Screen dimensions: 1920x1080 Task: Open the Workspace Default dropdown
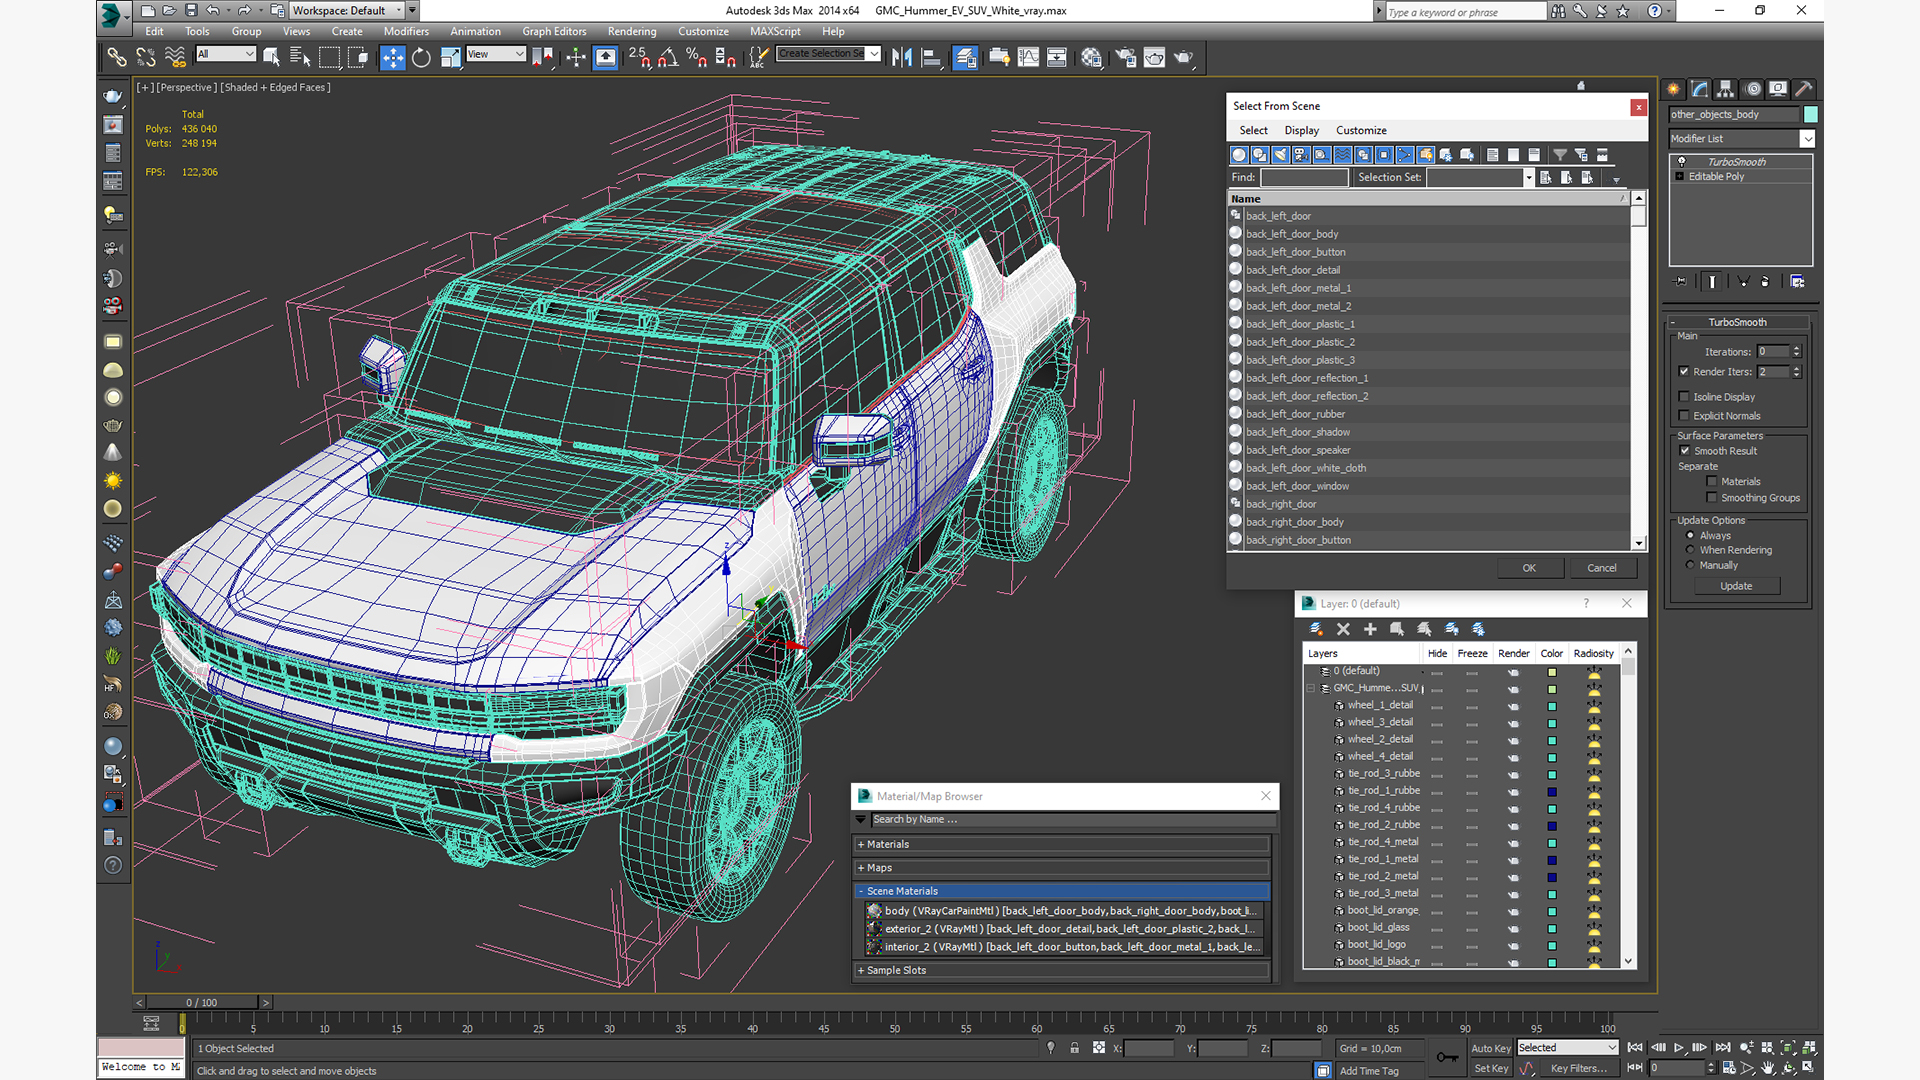(348, 10)
